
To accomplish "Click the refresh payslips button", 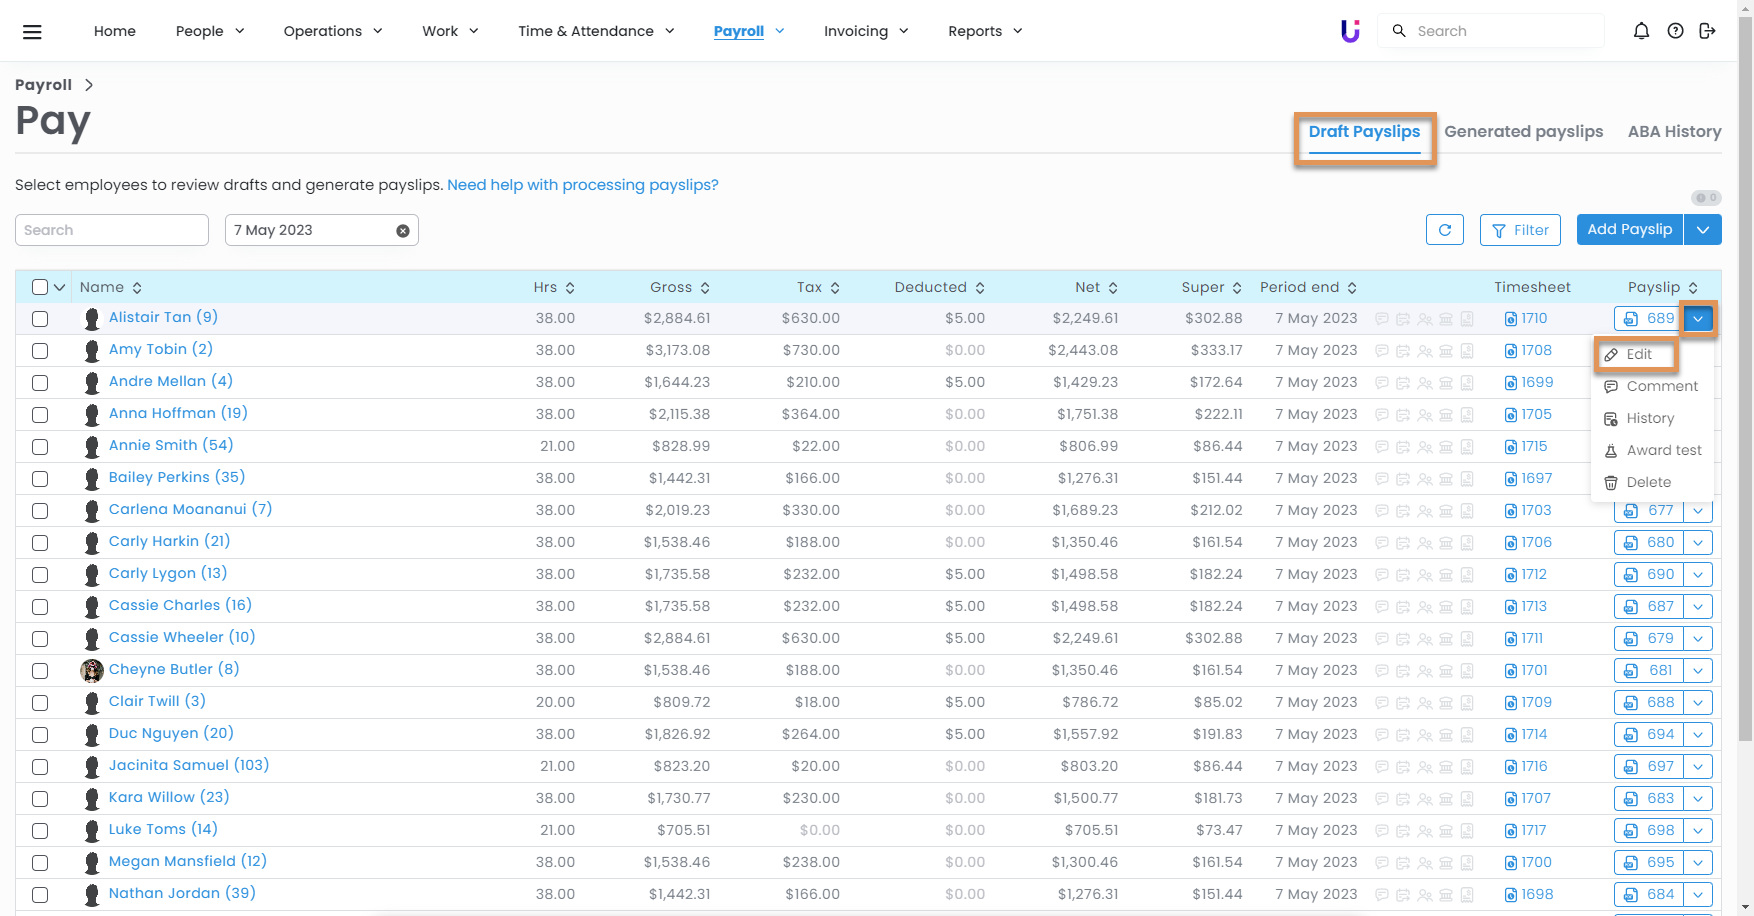I will pyautogui.click(x=1444, y=230).
